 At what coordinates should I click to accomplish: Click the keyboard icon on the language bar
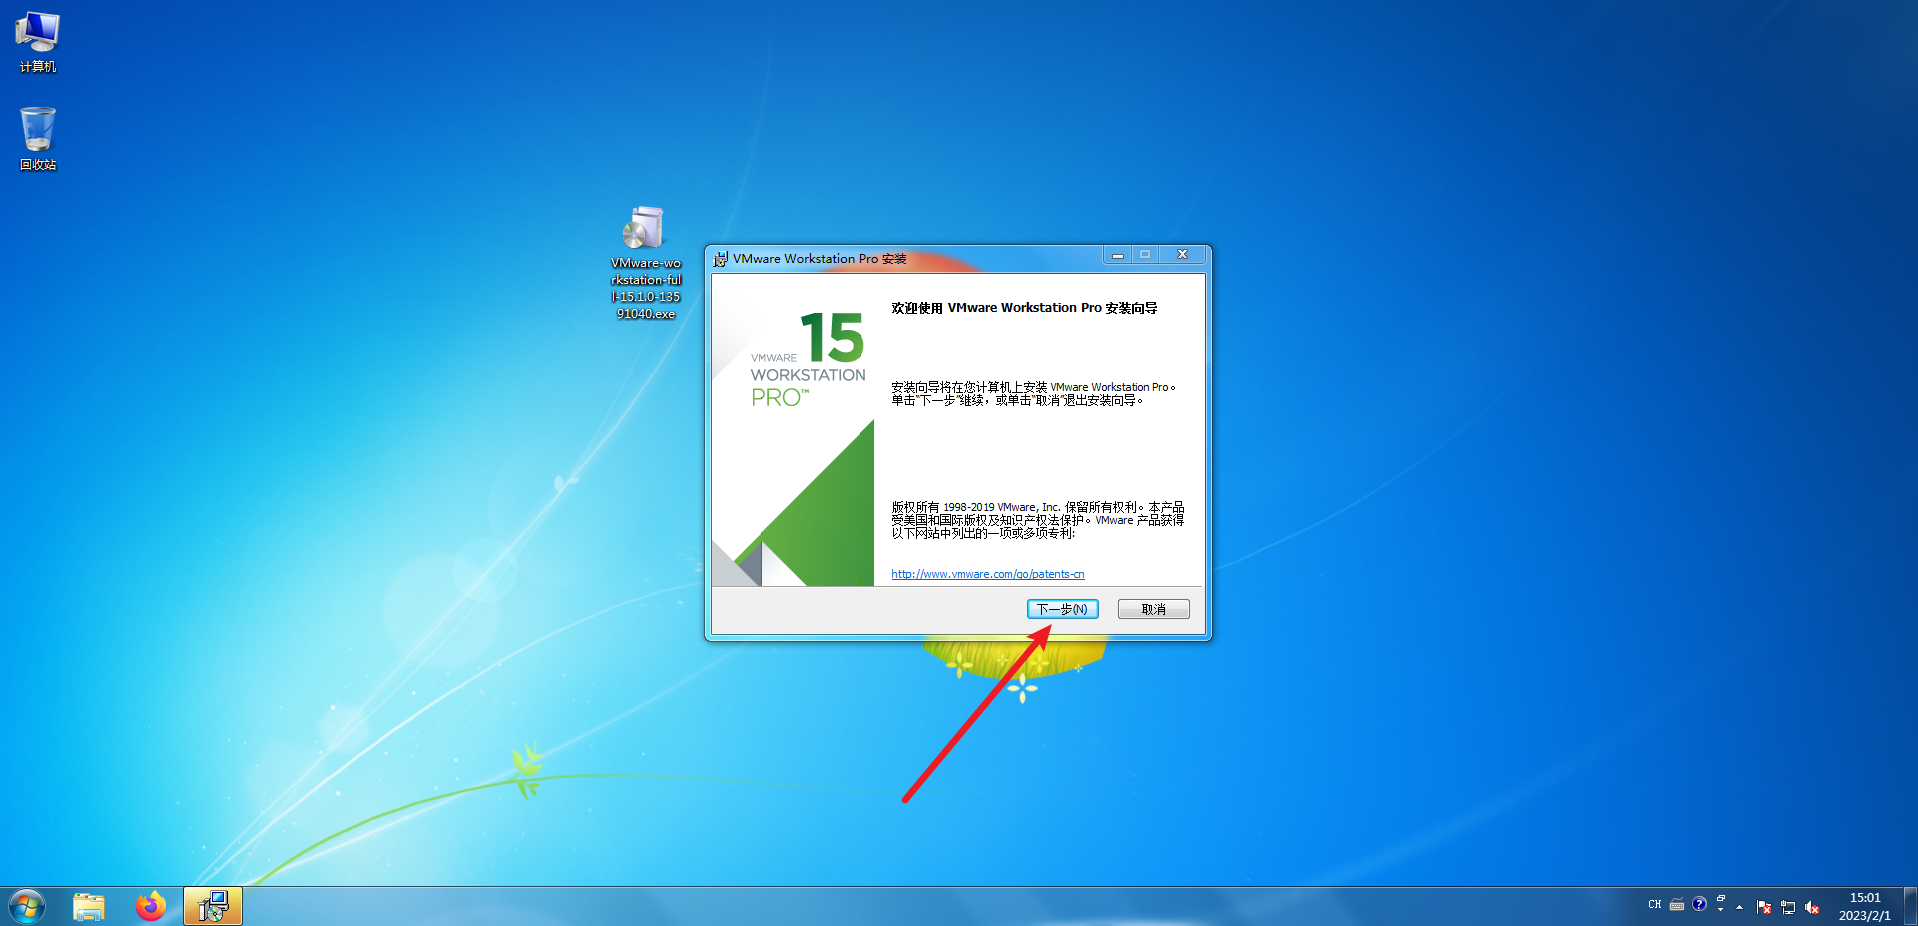[1677, 904]
